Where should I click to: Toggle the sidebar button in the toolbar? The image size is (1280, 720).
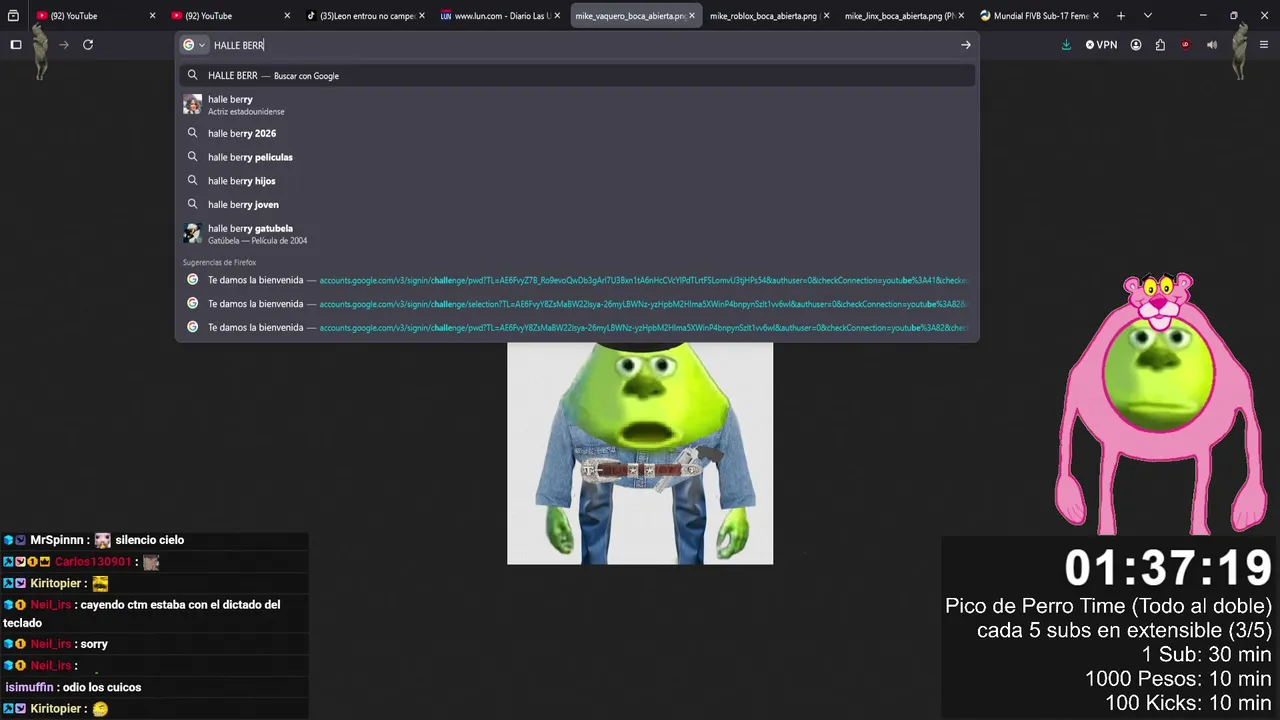point(16,45)
